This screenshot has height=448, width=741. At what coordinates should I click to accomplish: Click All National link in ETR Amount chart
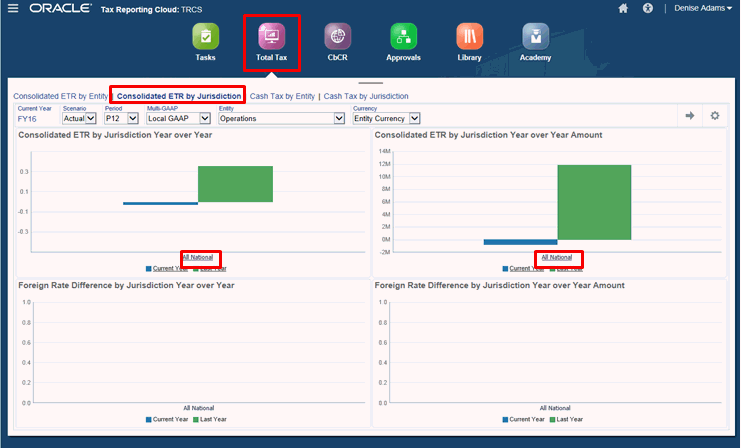tap(557, 258)
